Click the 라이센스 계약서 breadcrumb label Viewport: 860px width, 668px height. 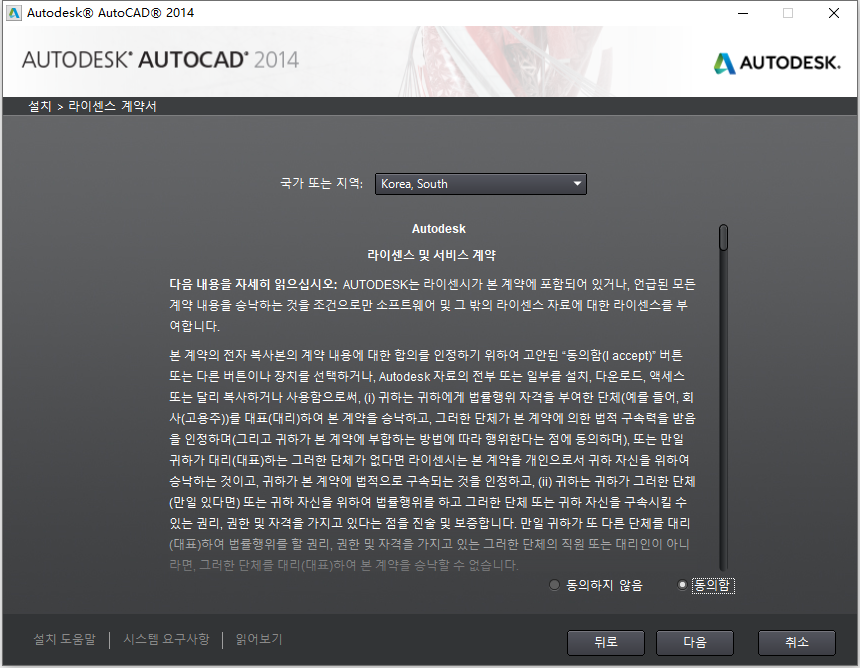tap(112, 106)
